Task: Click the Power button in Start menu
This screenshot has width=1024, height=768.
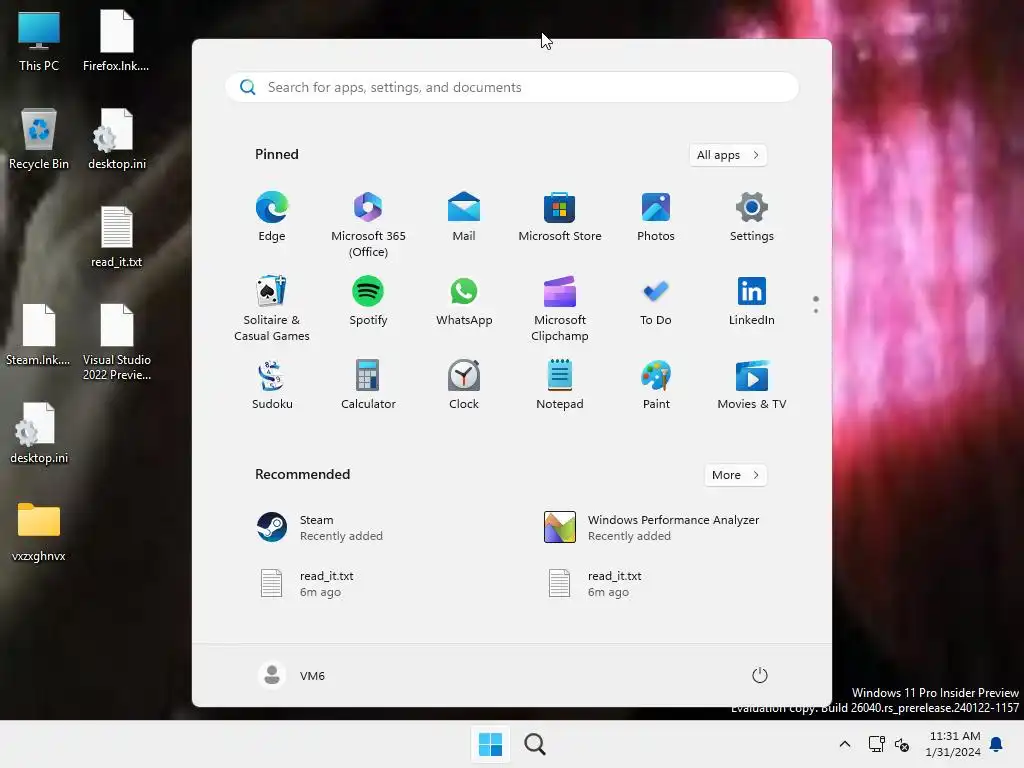Action: (x=759, y=675)
